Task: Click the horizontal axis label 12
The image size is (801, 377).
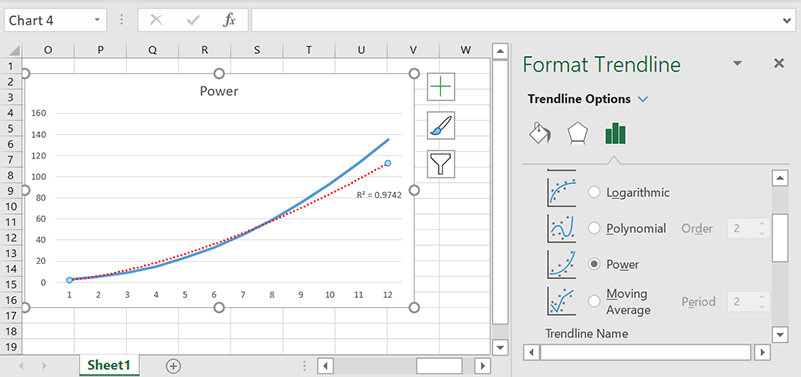Action: tap(388, 295)
